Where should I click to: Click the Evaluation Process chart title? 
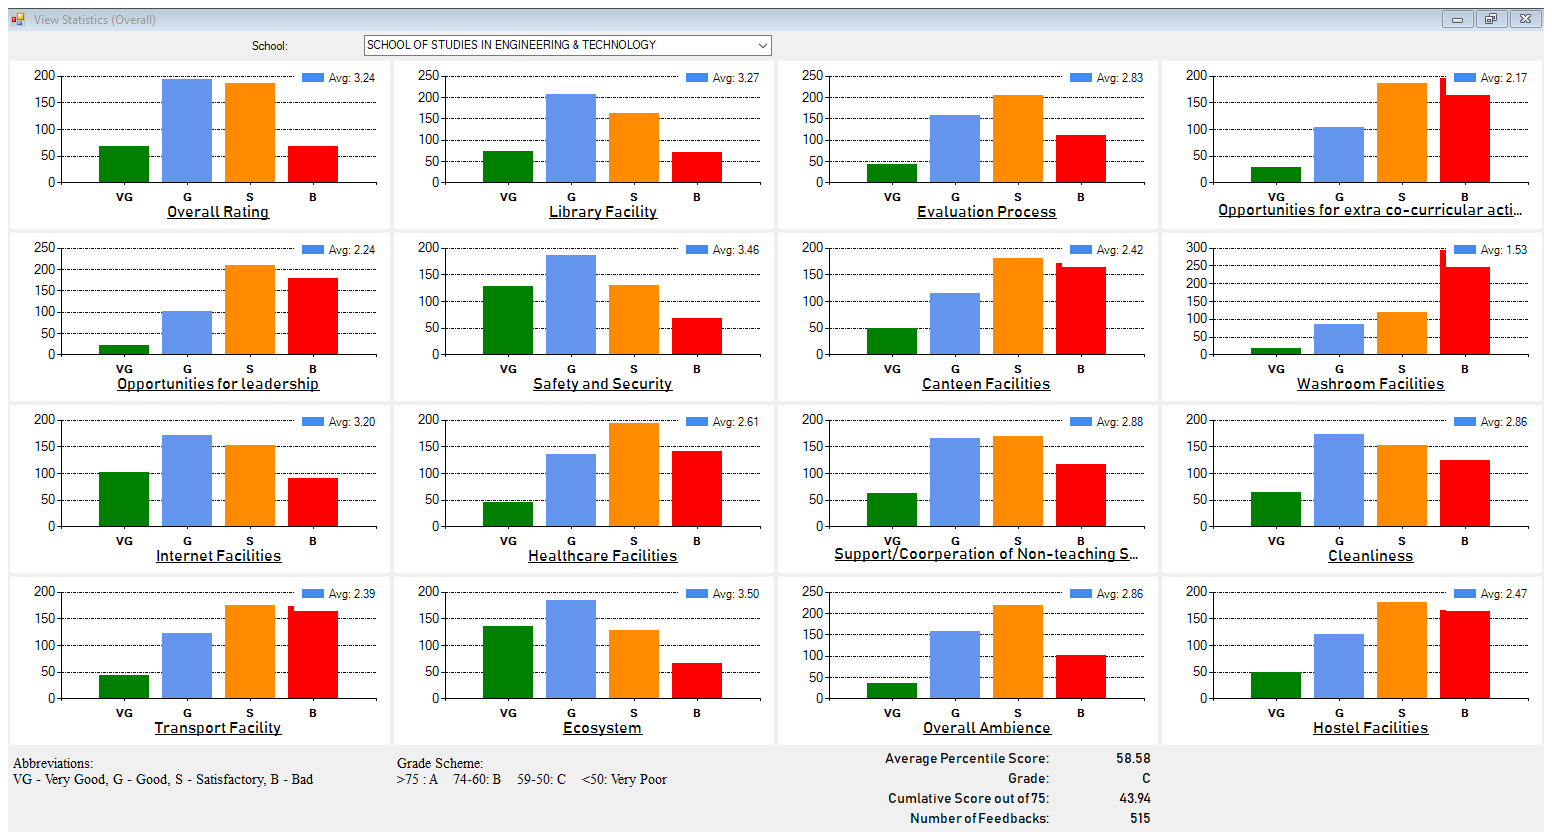pos(986,212)
